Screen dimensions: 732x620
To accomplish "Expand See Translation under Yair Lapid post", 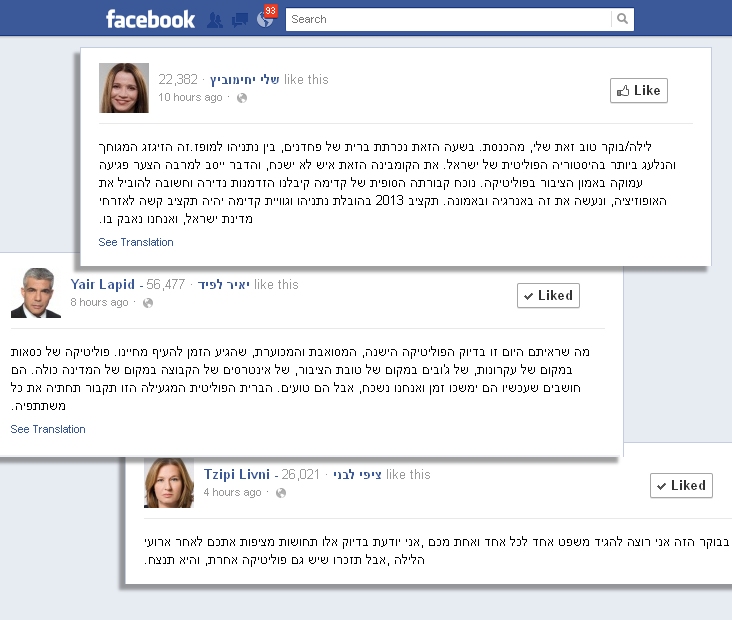I will [48, 429].
